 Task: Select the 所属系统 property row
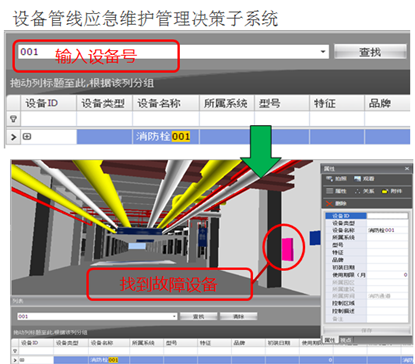367,238
